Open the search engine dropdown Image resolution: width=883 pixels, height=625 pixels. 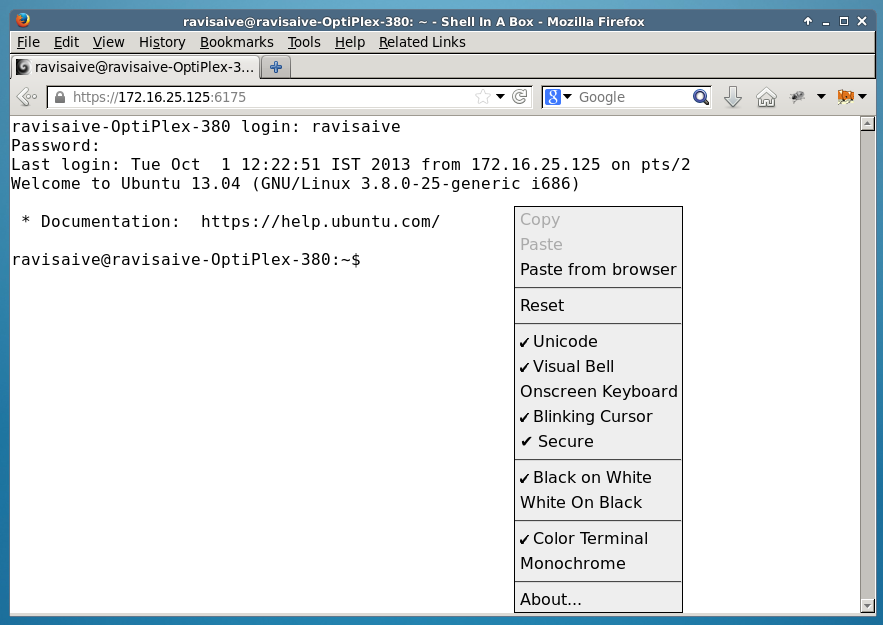pyautogui.click(x=566, y=98)
